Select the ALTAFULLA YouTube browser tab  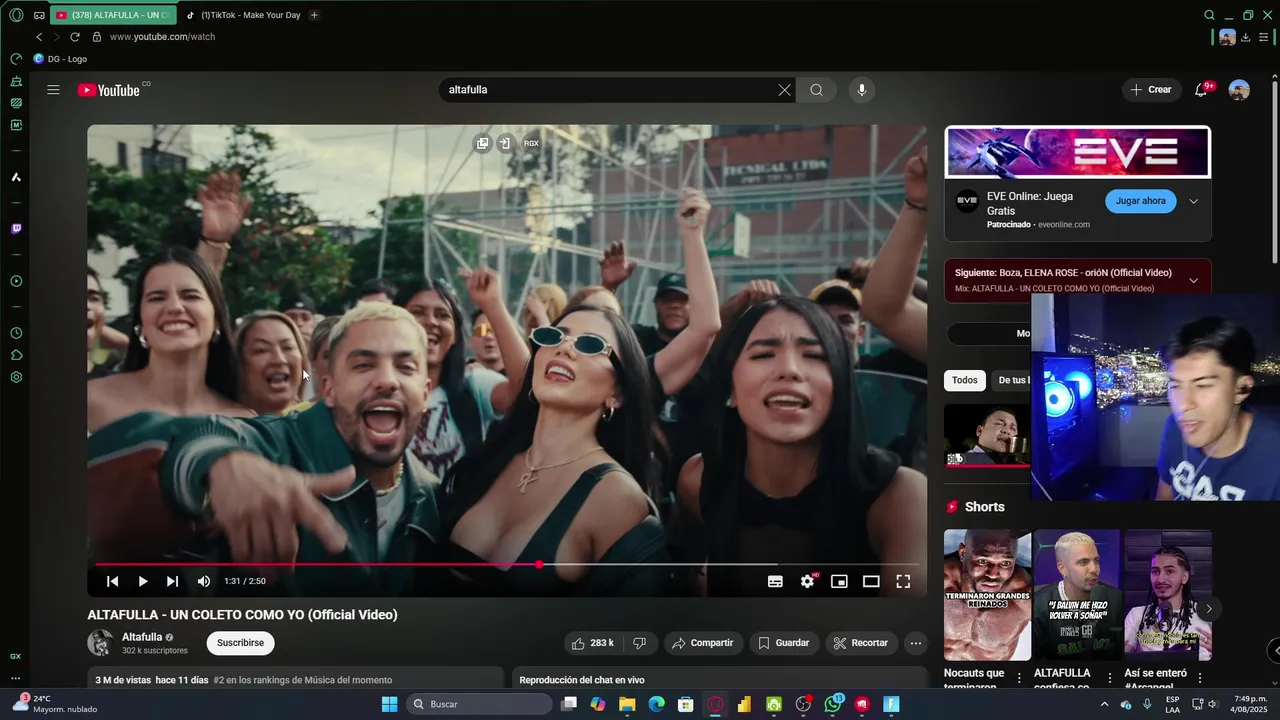(113, 15)
